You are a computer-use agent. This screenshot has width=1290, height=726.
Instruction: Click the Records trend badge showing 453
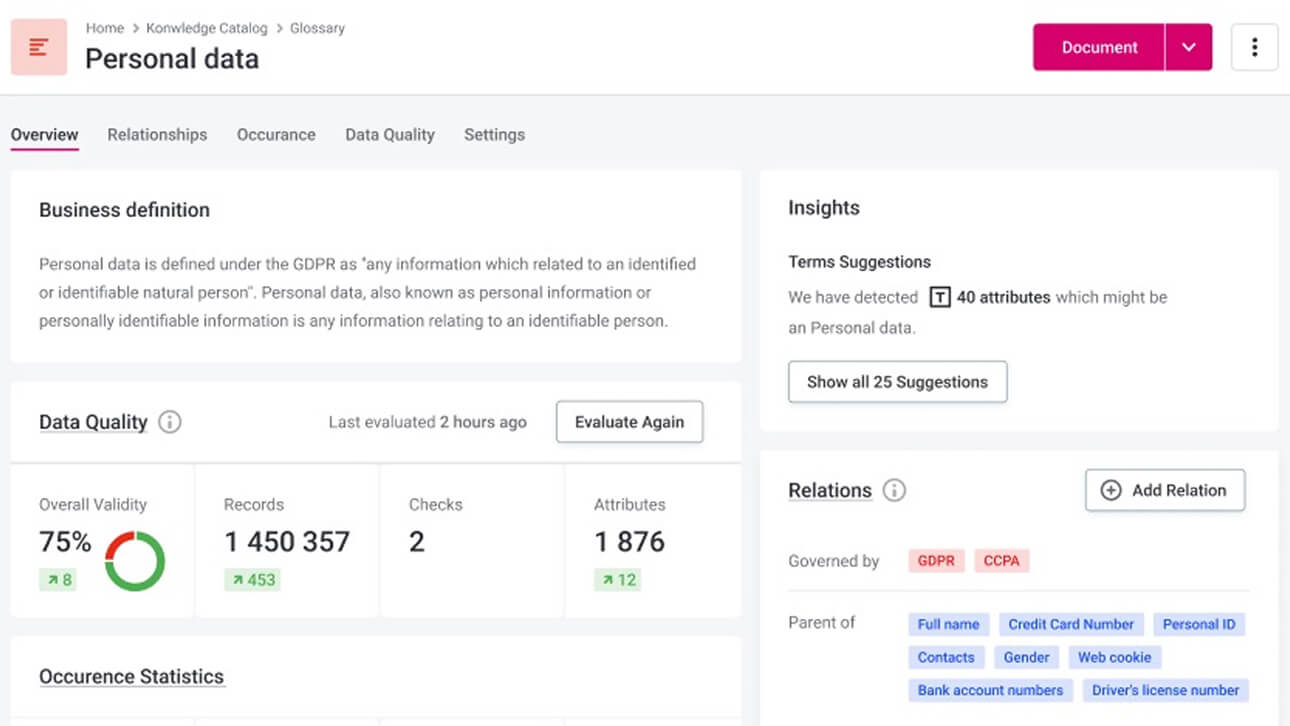(252, 579)
